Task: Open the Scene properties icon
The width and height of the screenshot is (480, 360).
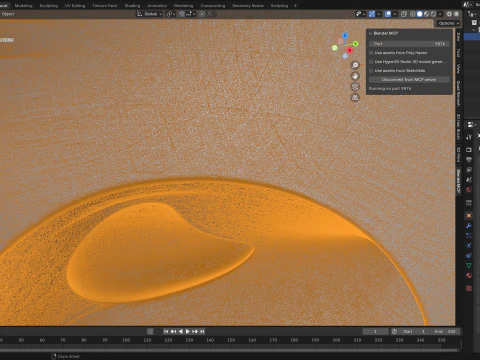Action: click(x=469, y=180)
